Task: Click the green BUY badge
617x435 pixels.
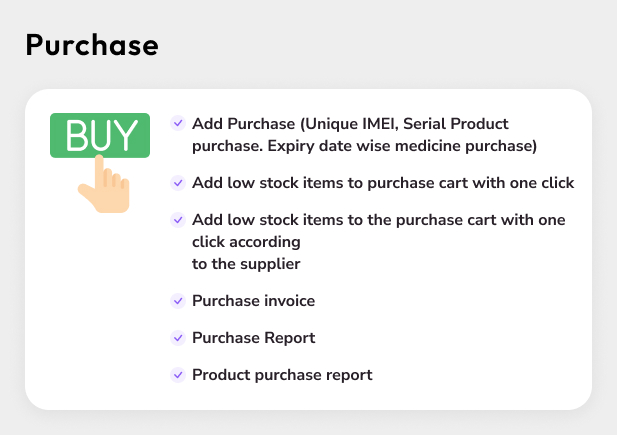Action: [x=100, y=137]
